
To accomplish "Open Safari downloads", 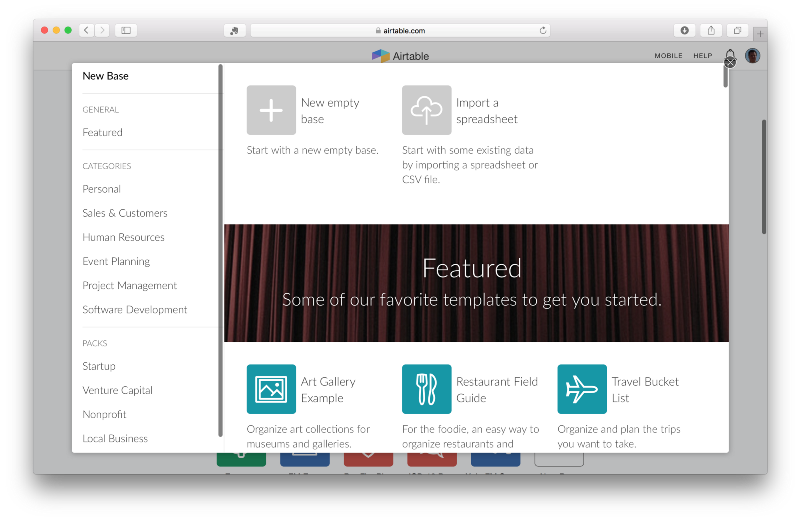I will click(685, 30).
